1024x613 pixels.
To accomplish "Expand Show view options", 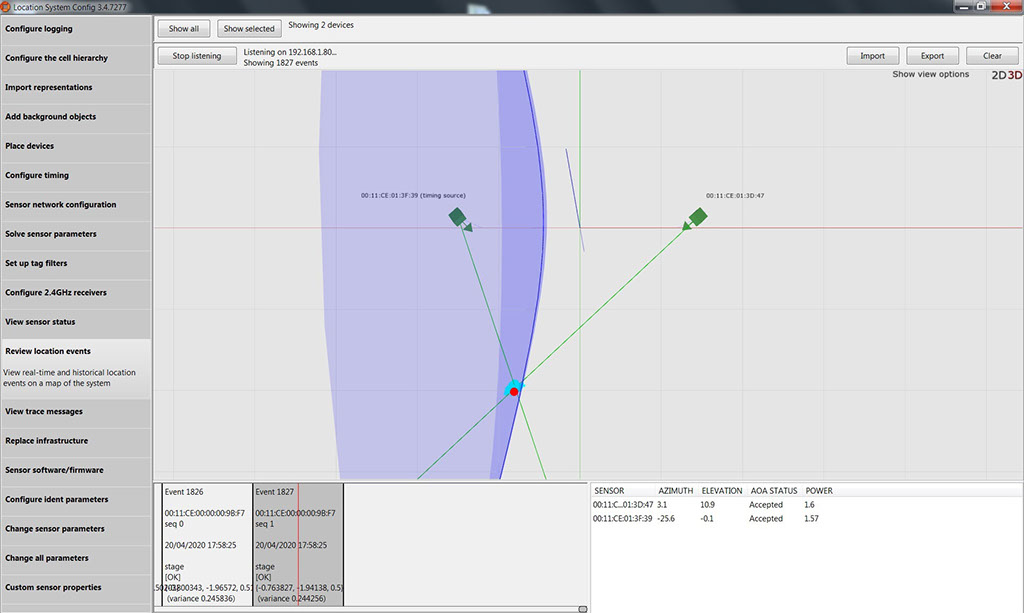I will (x=930, y=75).
